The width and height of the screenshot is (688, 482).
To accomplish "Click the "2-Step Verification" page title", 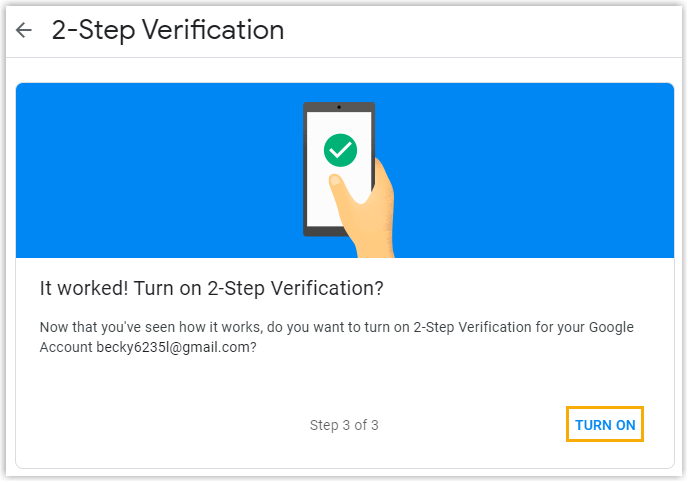I will [x=168, y=30].
